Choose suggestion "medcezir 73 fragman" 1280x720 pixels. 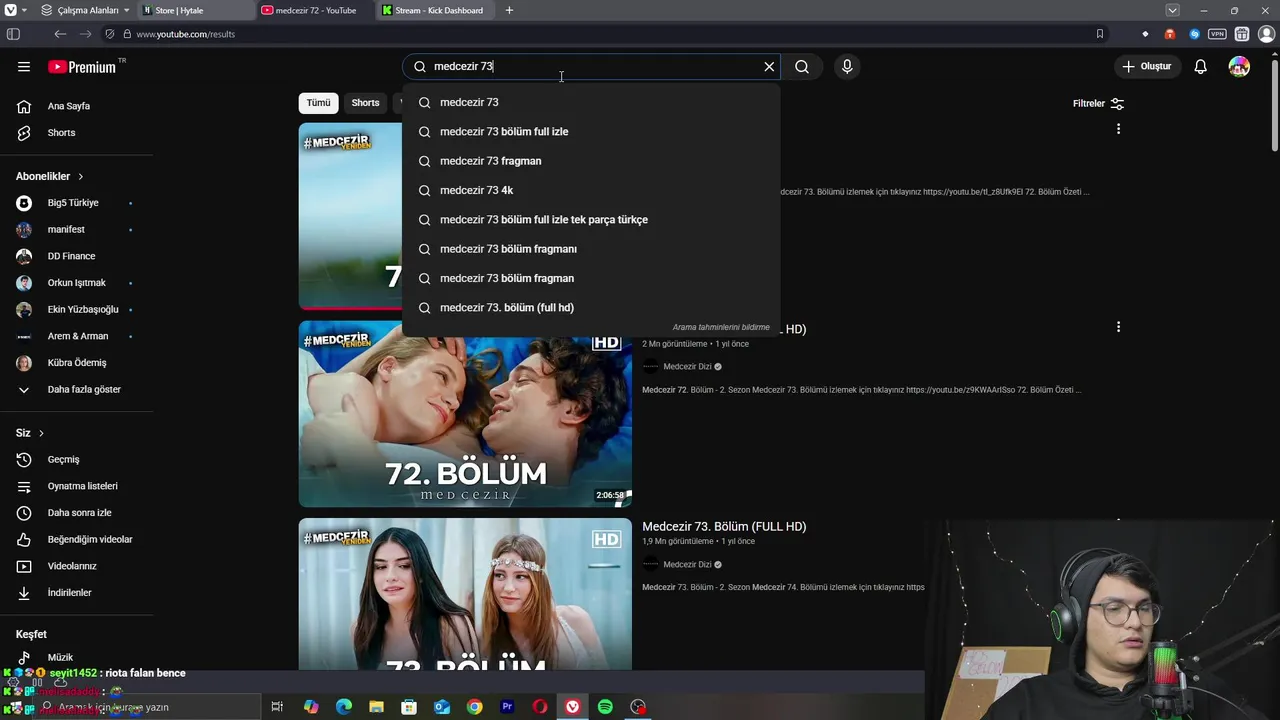[x=590, y=161]
